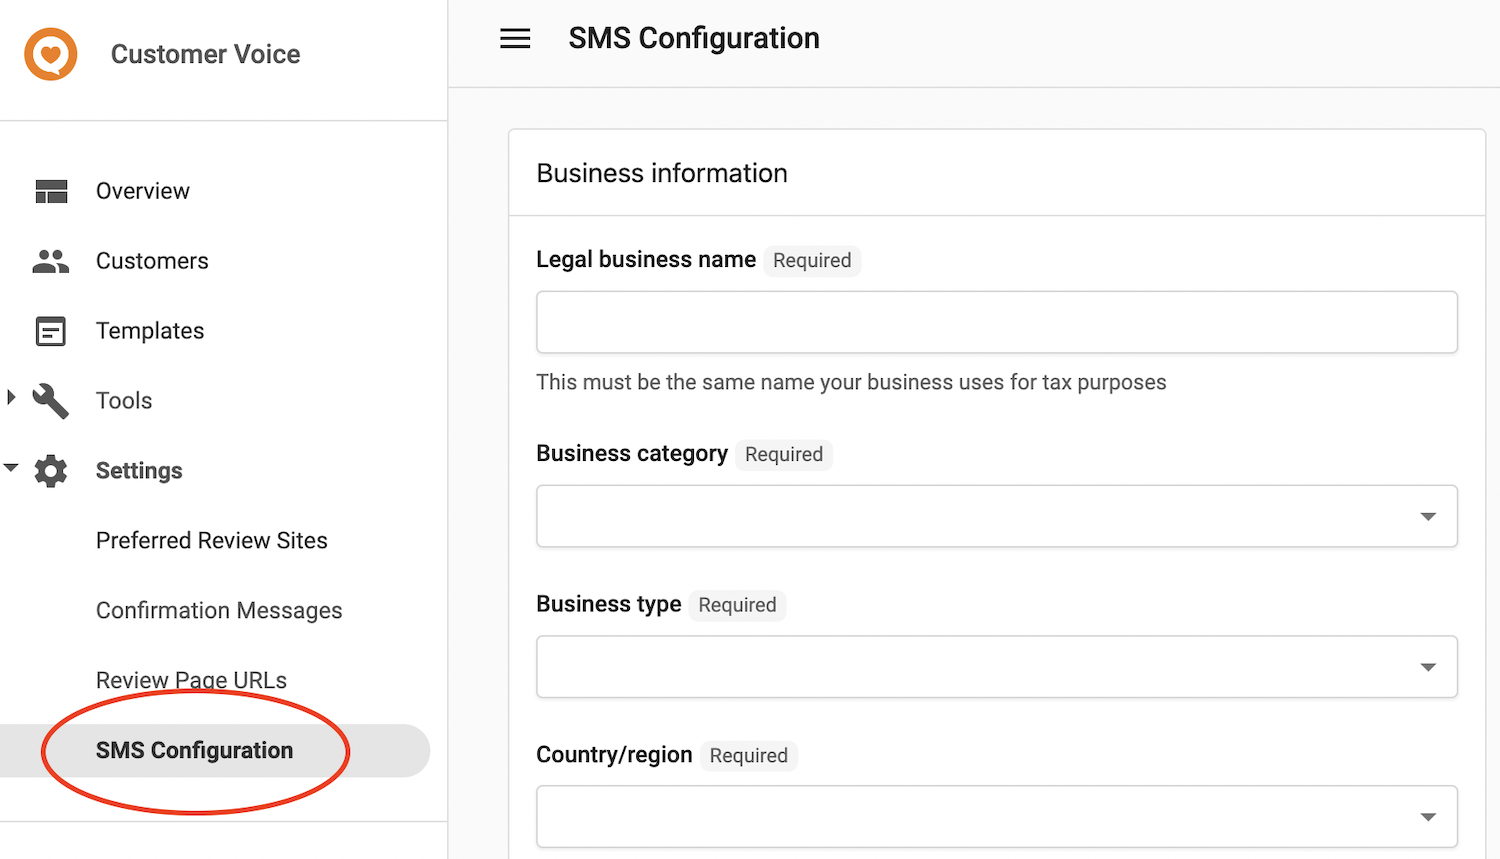Open the Country/region dropdown

point(997,817)
